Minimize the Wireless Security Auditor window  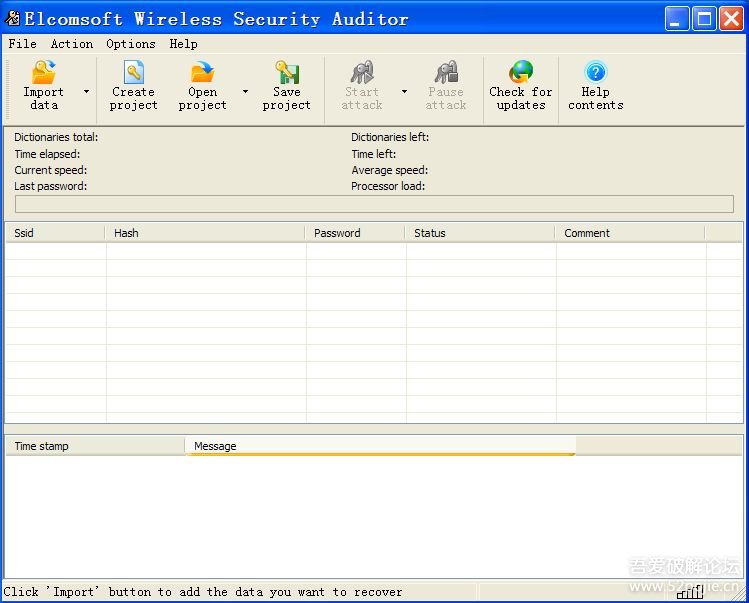[x=676, y=19]
